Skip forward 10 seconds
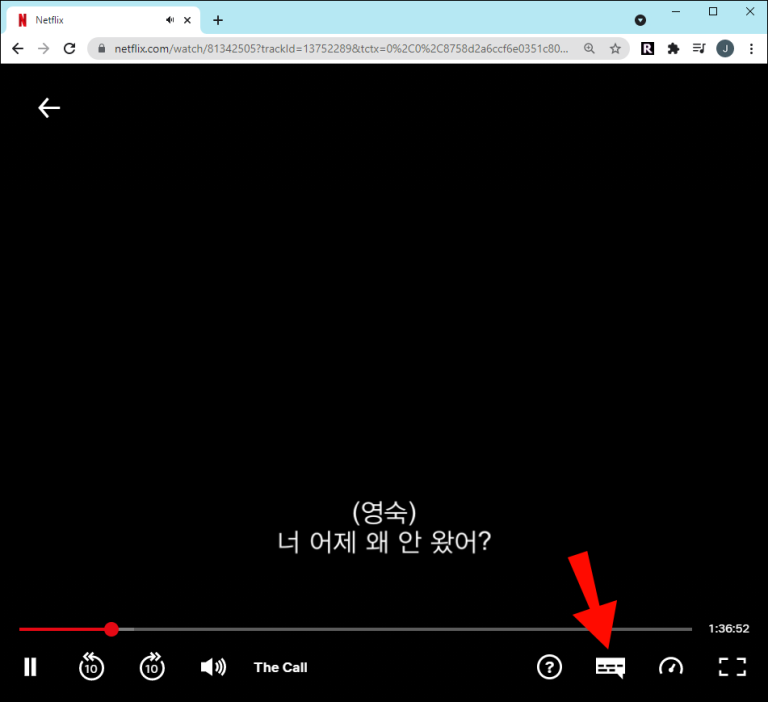768x702 pixels. pos(152,666)
